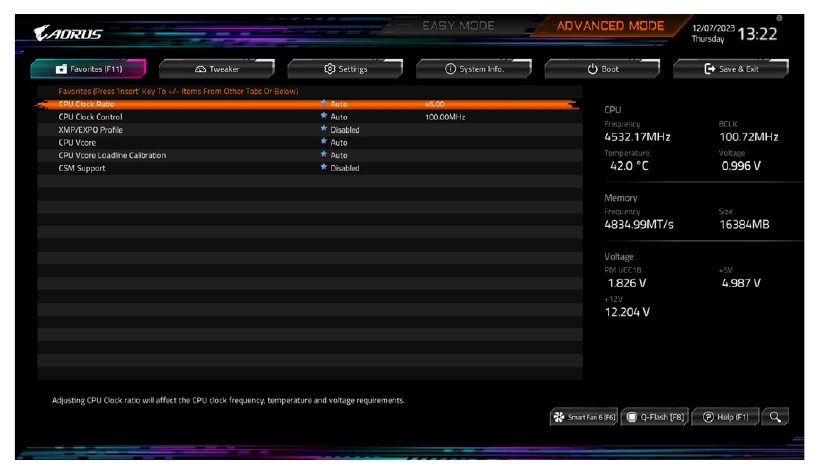The height and width of the screenshot is (474, 828).
Task: Open the Loadline Calibration Auto option
Action: tap(339, 155)
